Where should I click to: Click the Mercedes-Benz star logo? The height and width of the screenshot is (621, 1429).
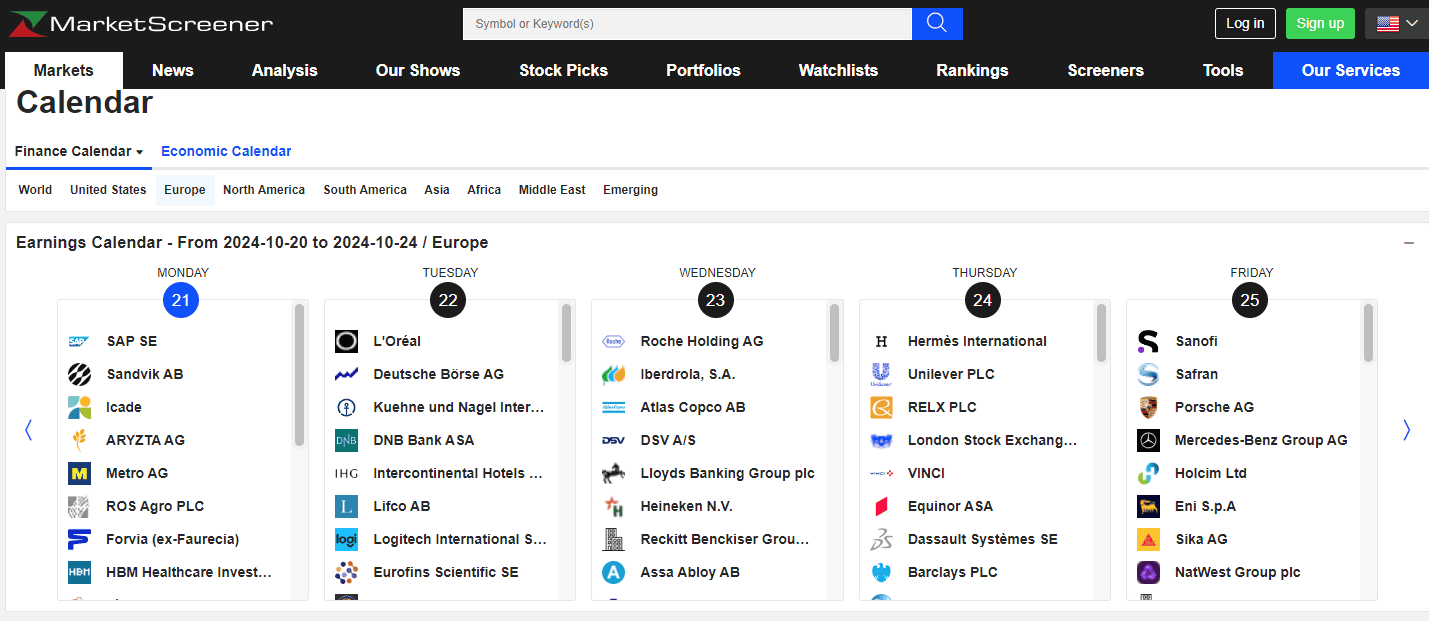[x=1148, y=440]
